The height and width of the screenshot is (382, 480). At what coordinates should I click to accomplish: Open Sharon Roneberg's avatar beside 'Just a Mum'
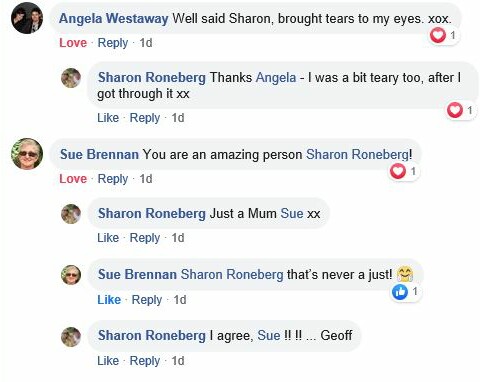click(71, 214)
